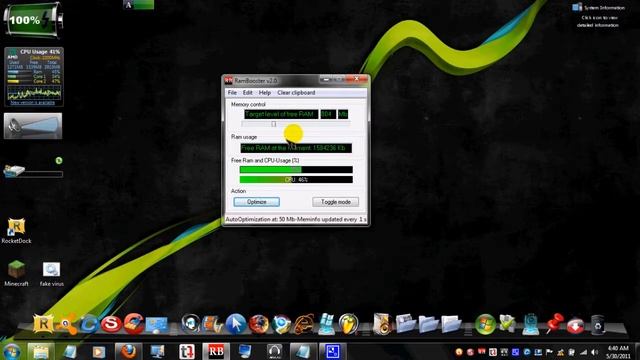Open the Windows Start button
The image size is (640, 360).
tap(11, 352)
